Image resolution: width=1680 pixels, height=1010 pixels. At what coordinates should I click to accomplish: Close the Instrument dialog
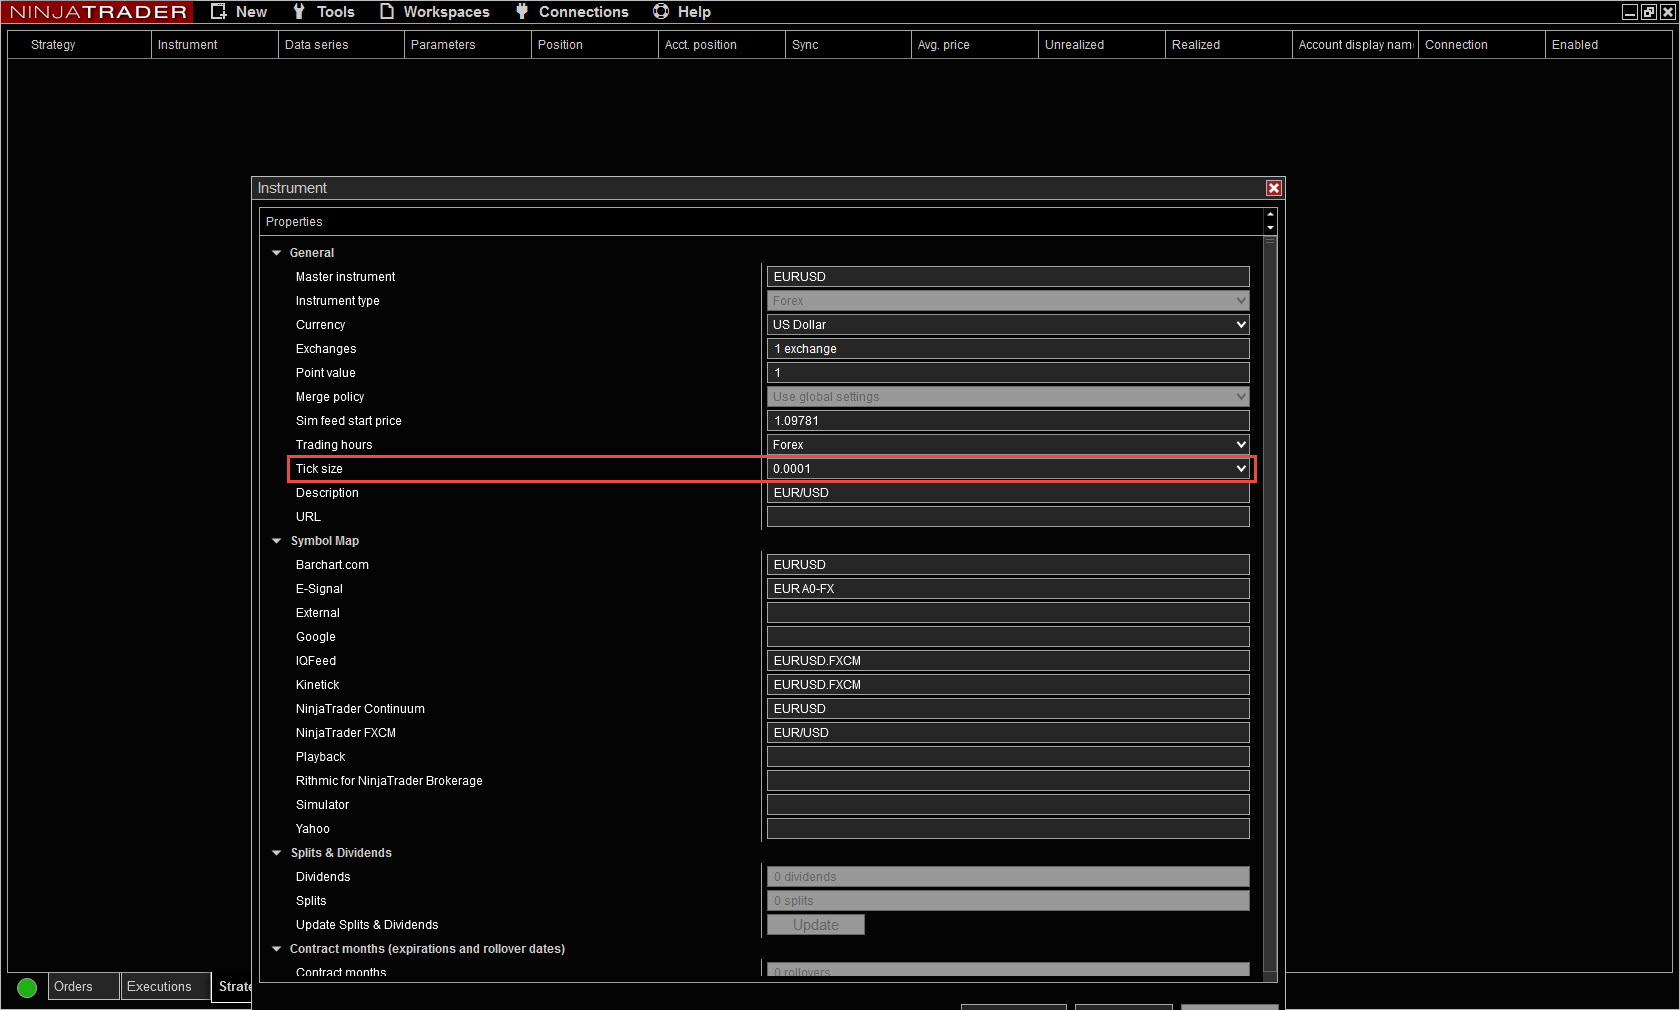[1273, 188]
